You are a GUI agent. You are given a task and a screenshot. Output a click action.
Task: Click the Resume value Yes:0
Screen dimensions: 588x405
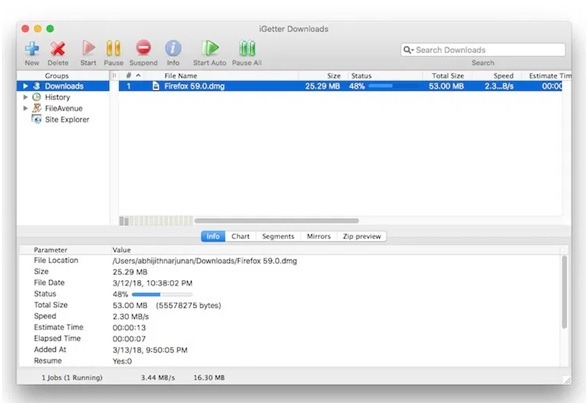click(x=122, y=361)
